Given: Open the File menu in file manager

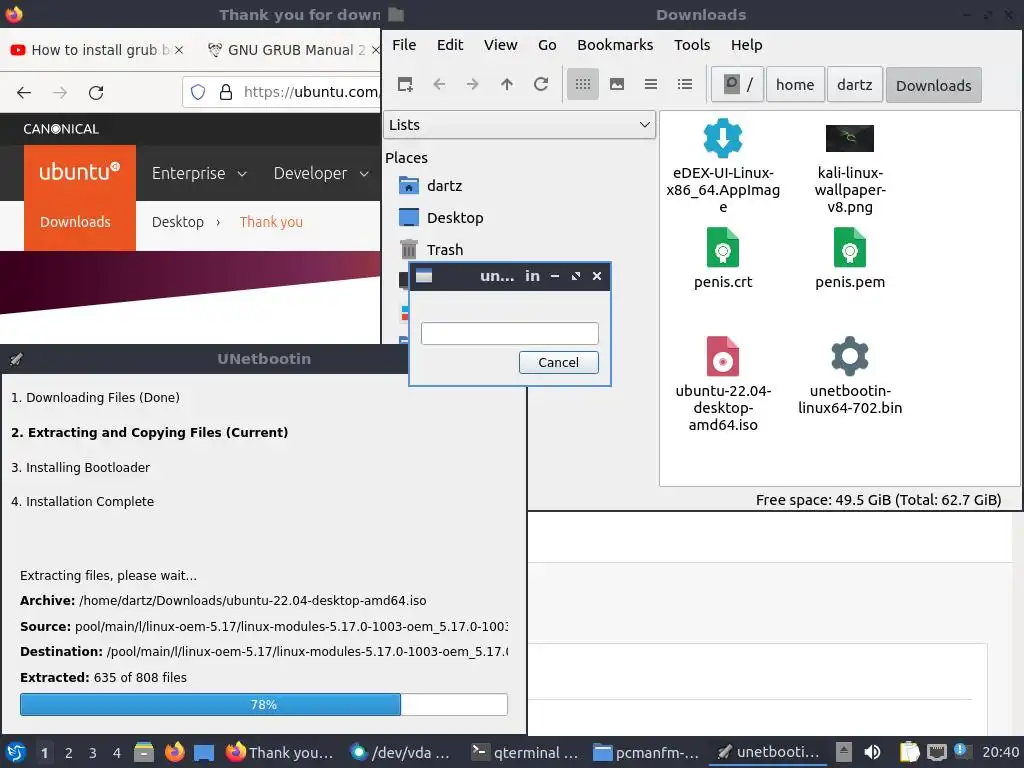Looking at the screenshot, I should (x=404, y=45).
